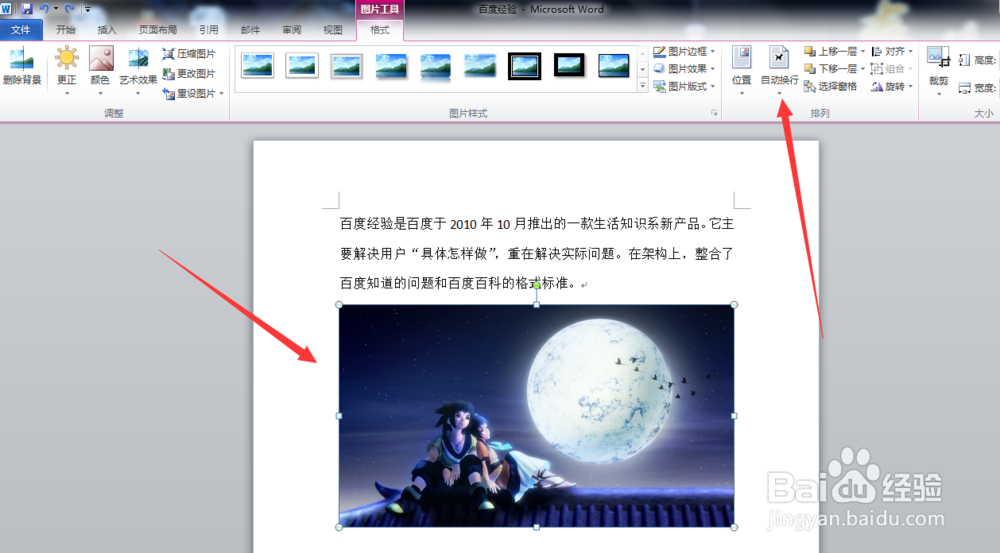The width and height of the screenshot is (1000, 553).
Task: Open 更正 (Corrections) brightness options
Action: pos(66,70)
